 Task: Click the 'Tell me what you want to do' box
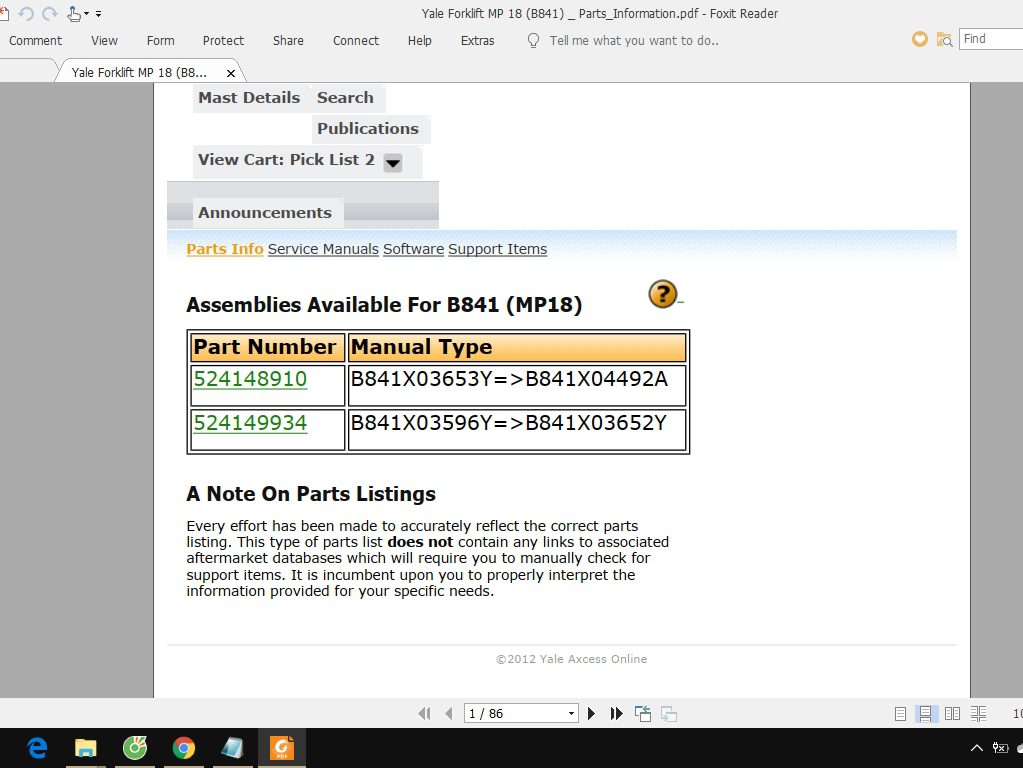tap(634, 40)
